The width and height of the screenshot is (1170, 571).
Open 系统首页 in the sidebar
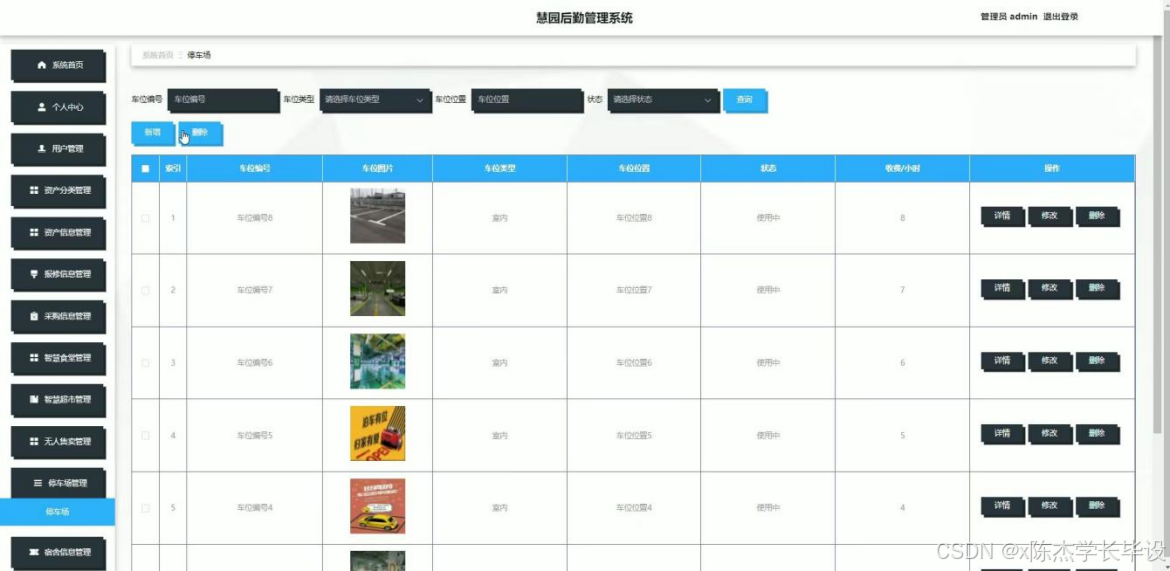coord(58,66)
